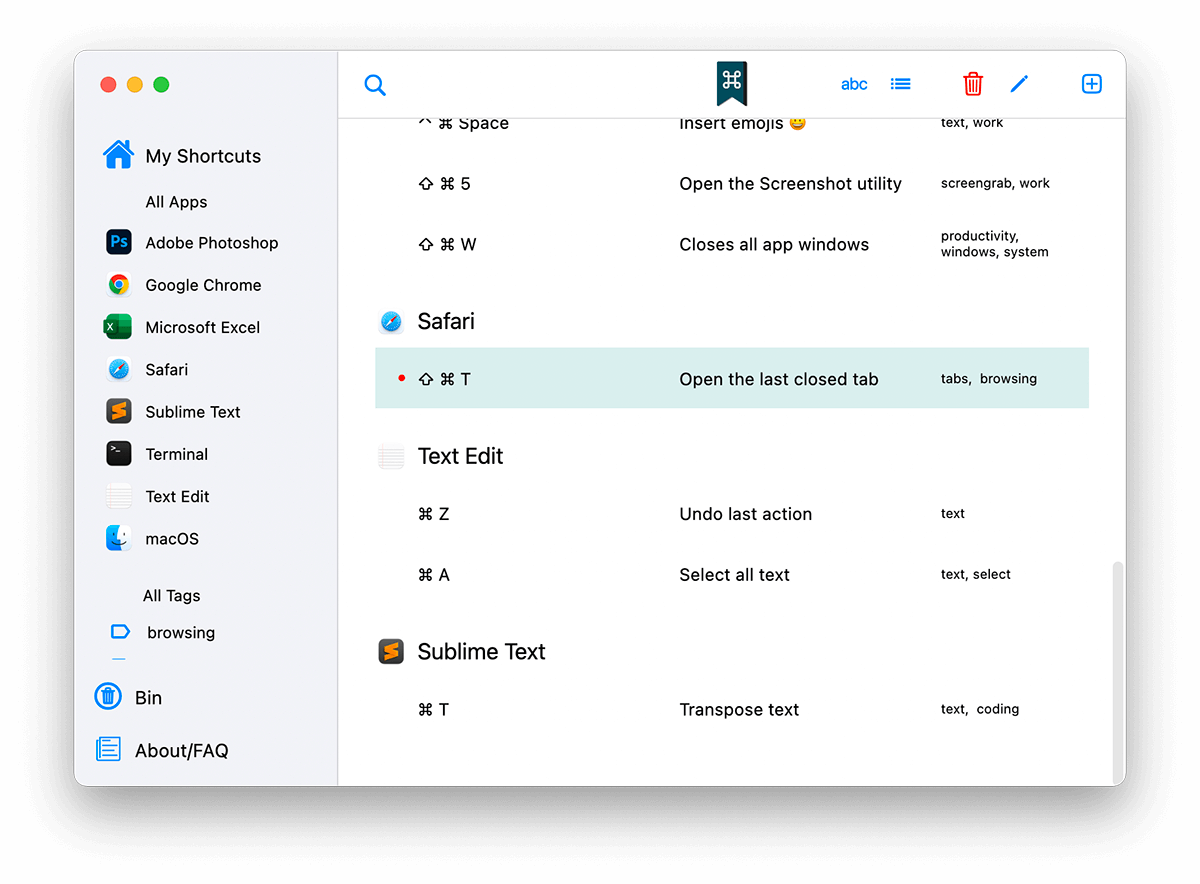Viewport: 1200px width, 884px height.
Task: Filter by Terminal label
Action: pos(177,454)
